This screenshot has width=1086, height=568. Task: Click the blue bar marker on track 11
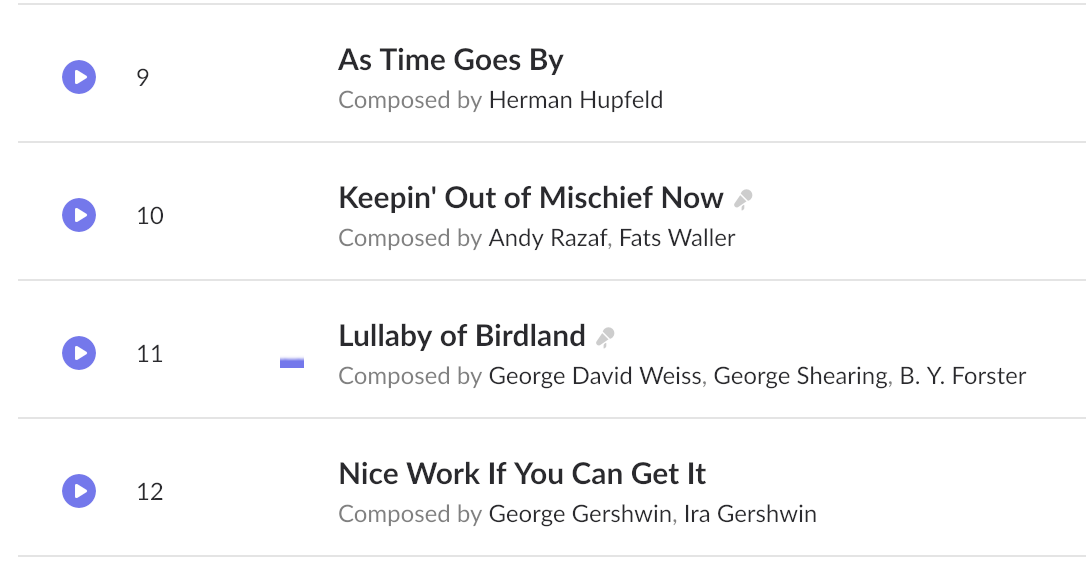[x=292, y=363]
